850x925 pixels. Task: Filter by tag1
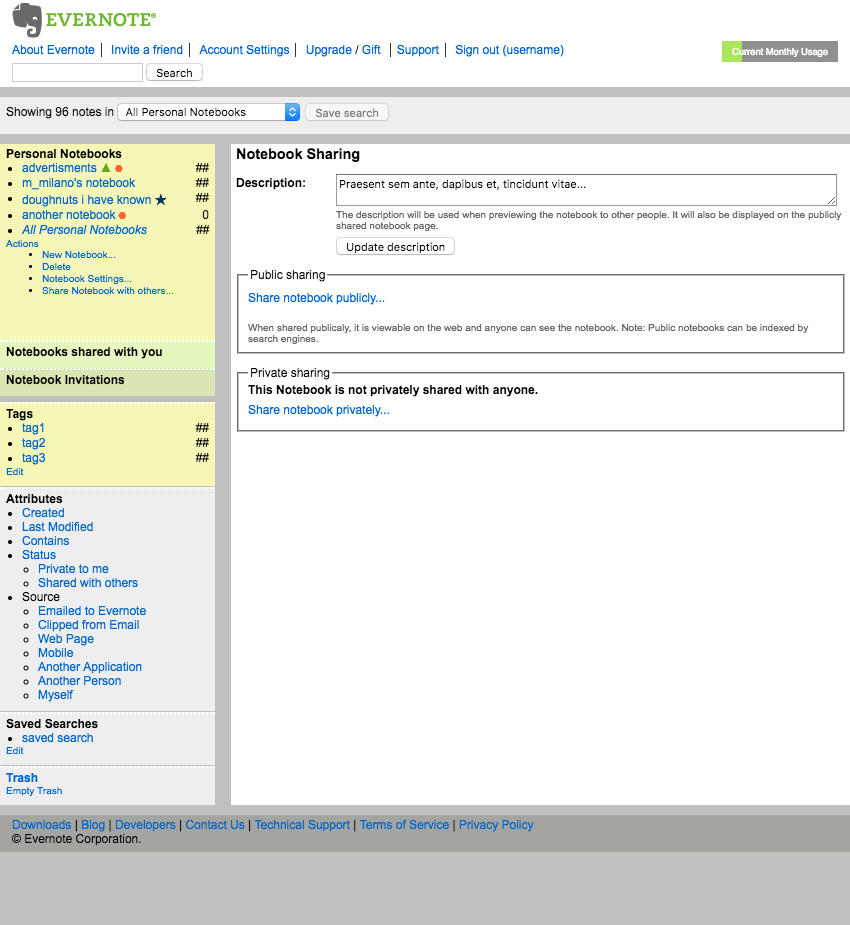point(33,428)
